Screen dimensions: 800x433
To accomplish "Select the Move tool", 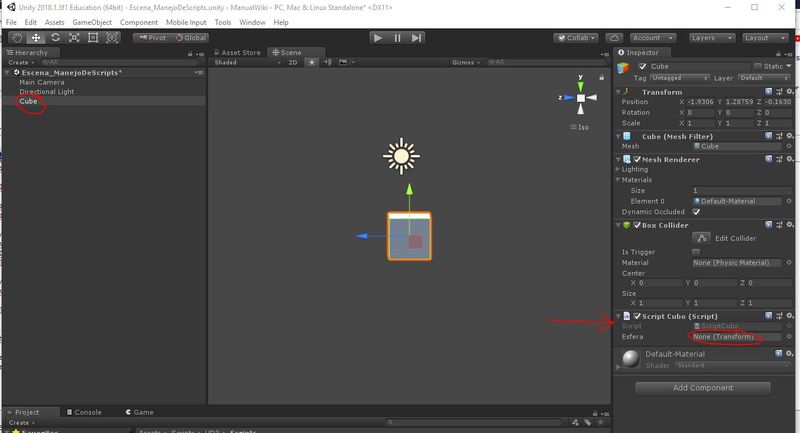I will [36, 38].
